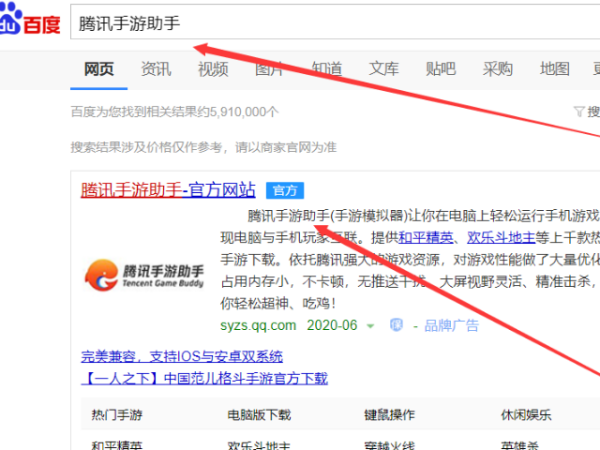
Task: Select the 采购 tab
Action: (x=497, y=69)
